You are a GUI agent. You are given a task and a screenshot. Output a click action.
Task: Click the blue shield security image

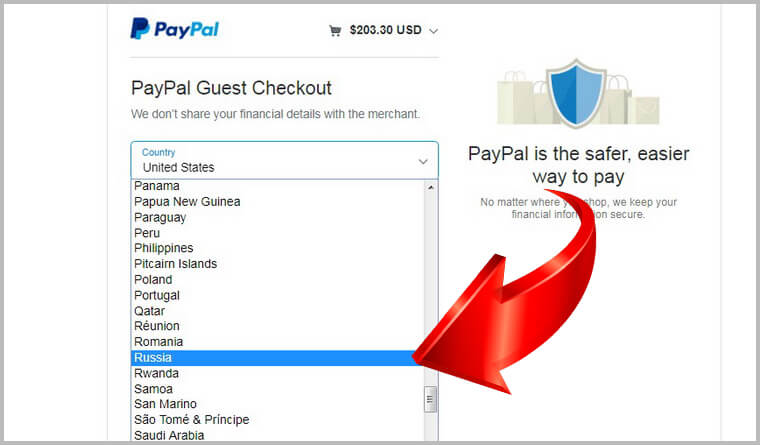[x=576, y=93]
